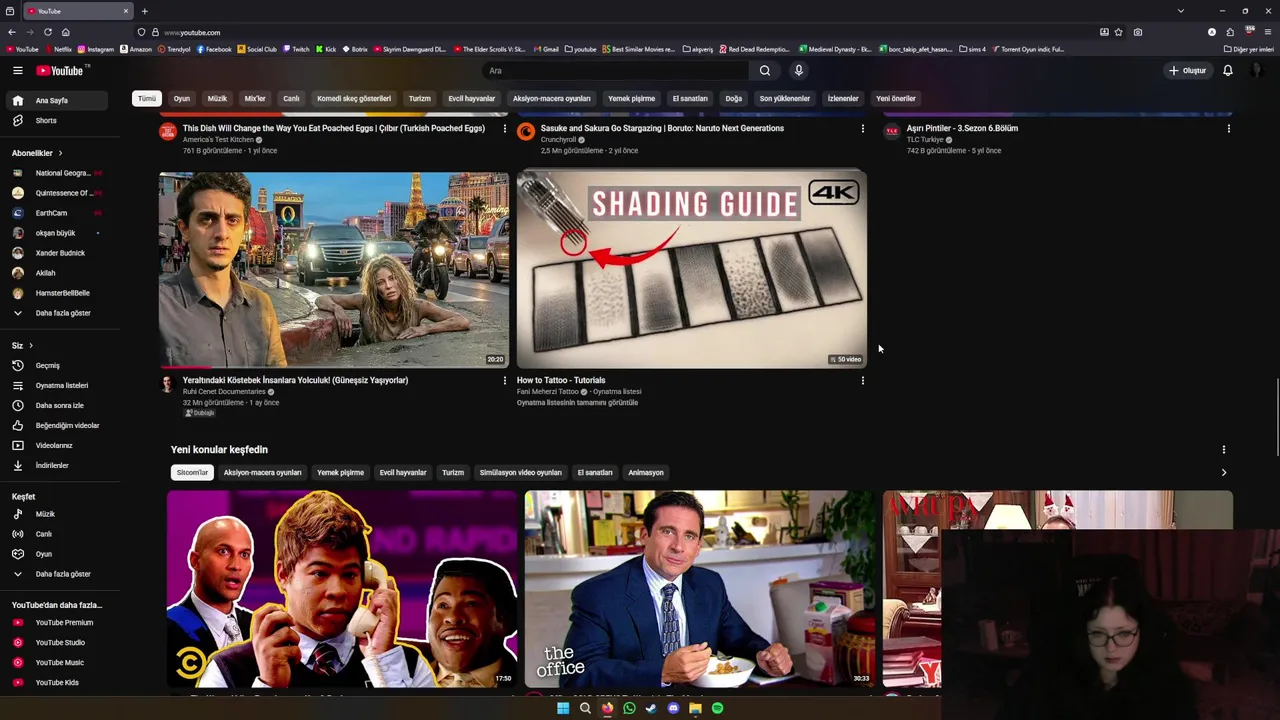Select the Tümü filter chip
Screen dimensions: 1280x720
point(147,98)
